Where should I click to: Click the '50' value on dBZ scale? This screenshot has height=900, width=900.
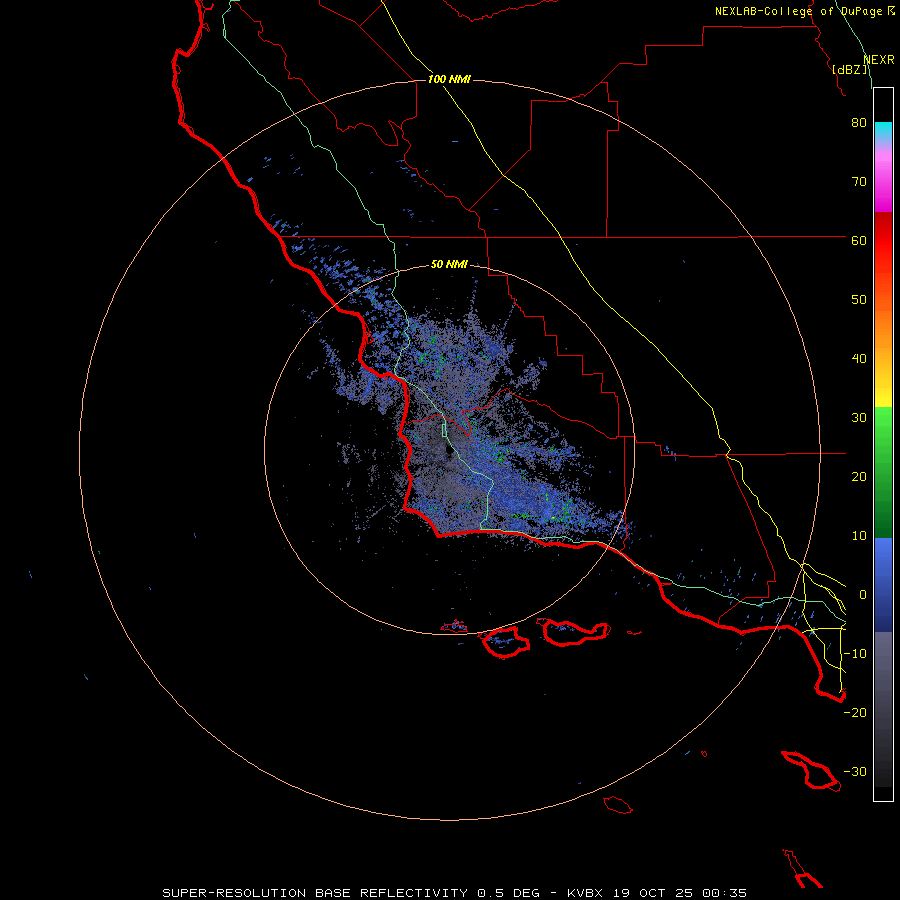(859, 300)
